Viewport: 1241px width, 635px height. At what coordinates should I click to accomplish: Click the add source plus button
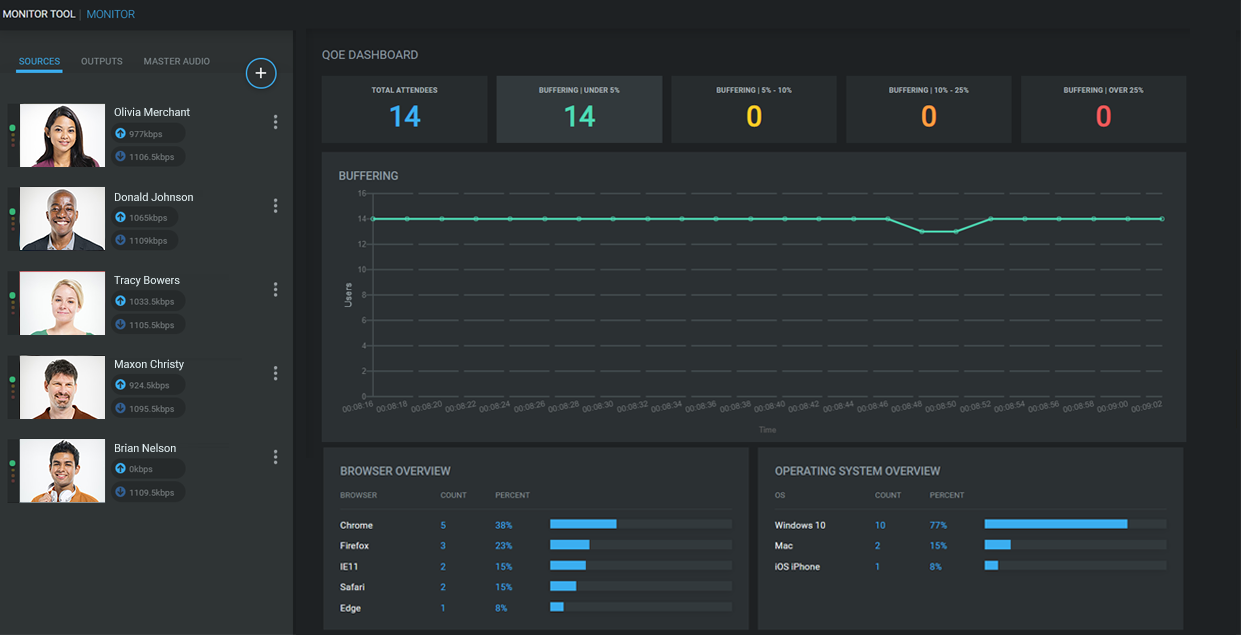pyautogui.click(x=261, y=73)
